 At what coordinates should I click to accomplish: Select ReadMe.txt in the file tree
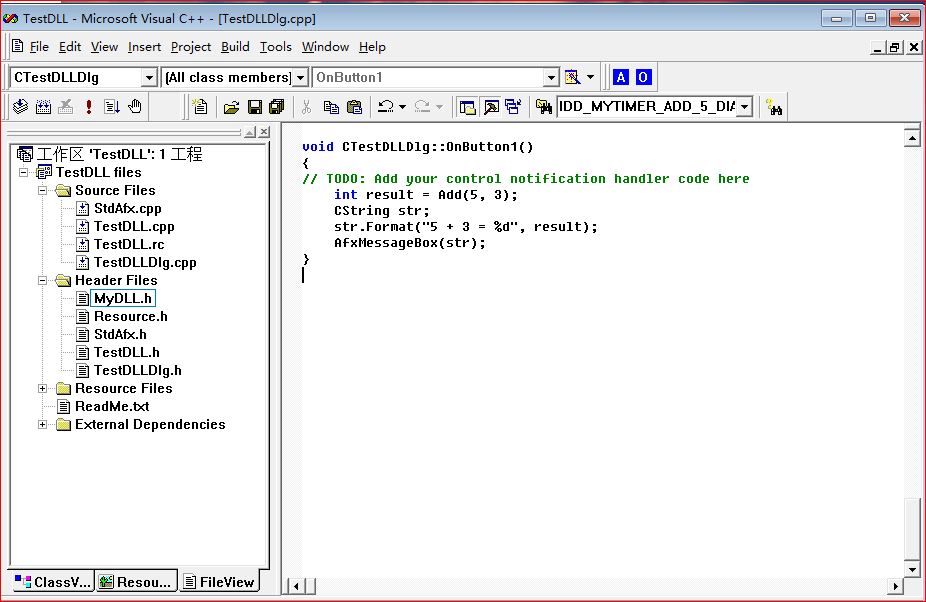112,406
